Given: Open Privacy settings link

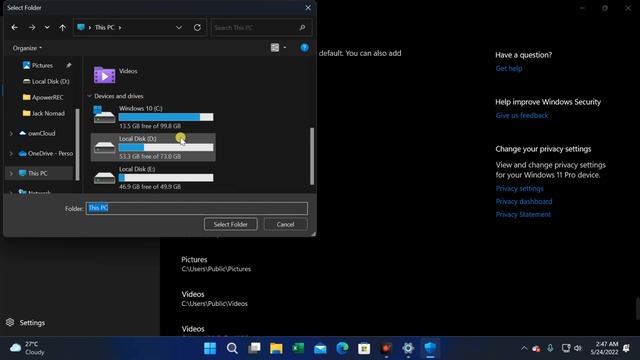Looking at the screenshot, I should [x=519, y=188].
